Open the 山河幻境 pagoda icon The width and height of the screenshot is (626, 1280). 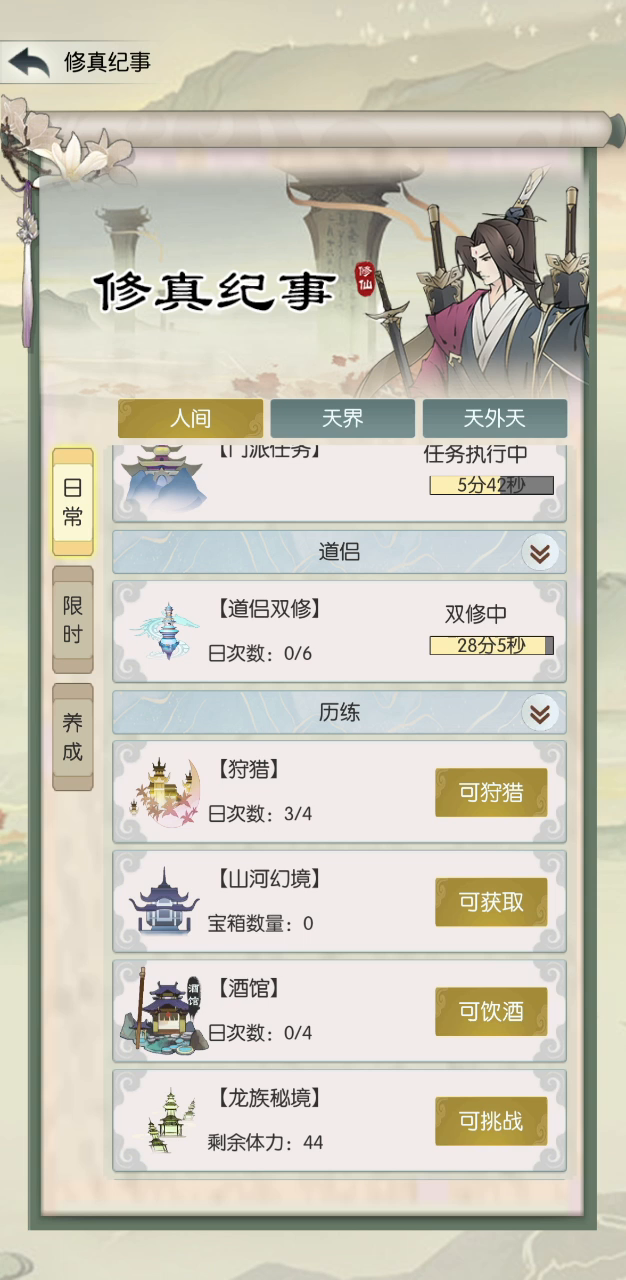[163, 902]
